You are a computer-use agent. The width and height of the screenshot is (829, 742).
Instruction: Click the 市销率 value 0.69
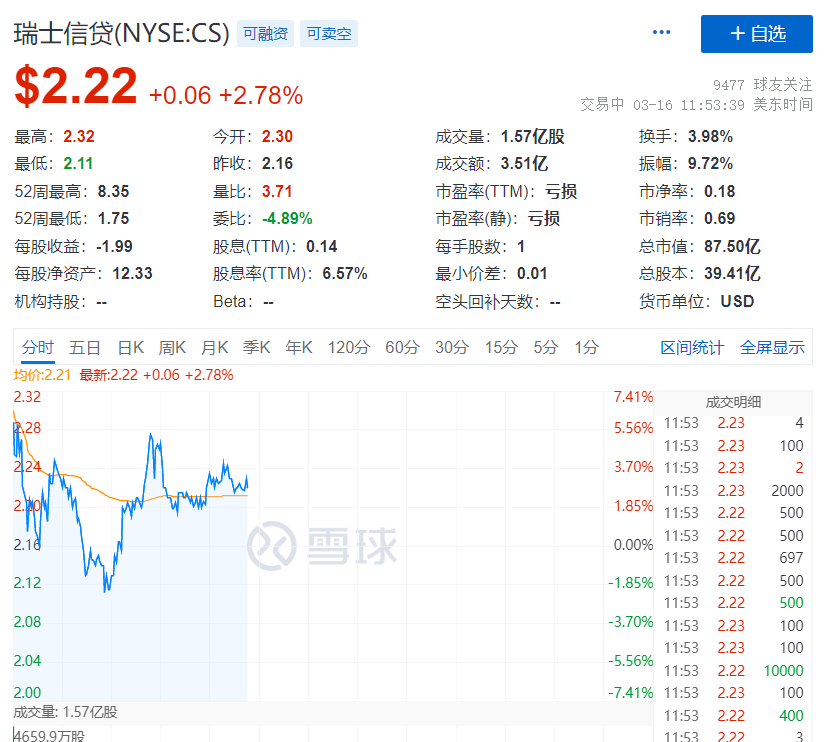(720, 218)
